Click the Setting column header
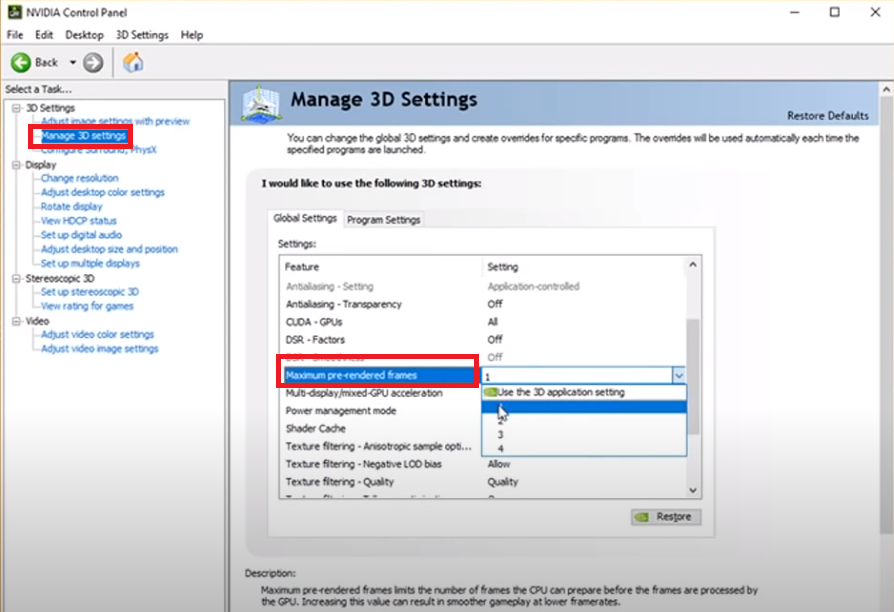 point(584,267)
